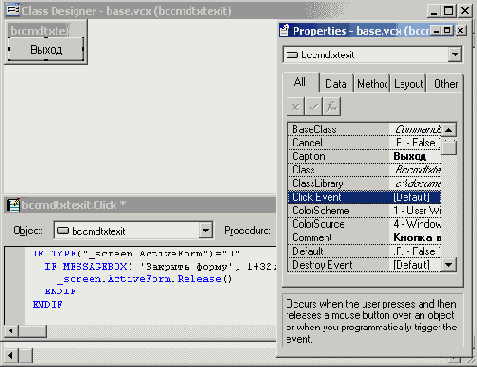Switch to the Layout tab
Image resolution: width=477 pixels, height=367 pixels.
409,83
